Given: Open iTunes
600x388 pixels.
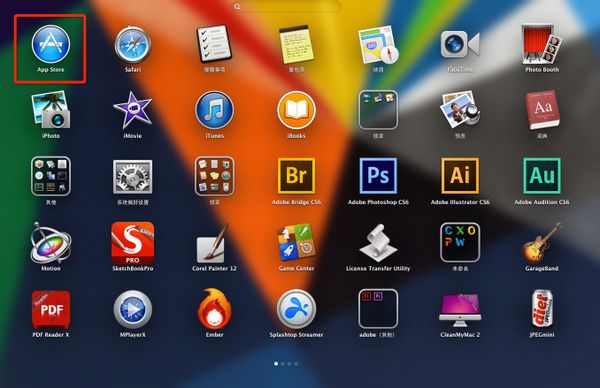Looking at the screenshot, I should tap(214, 110).
